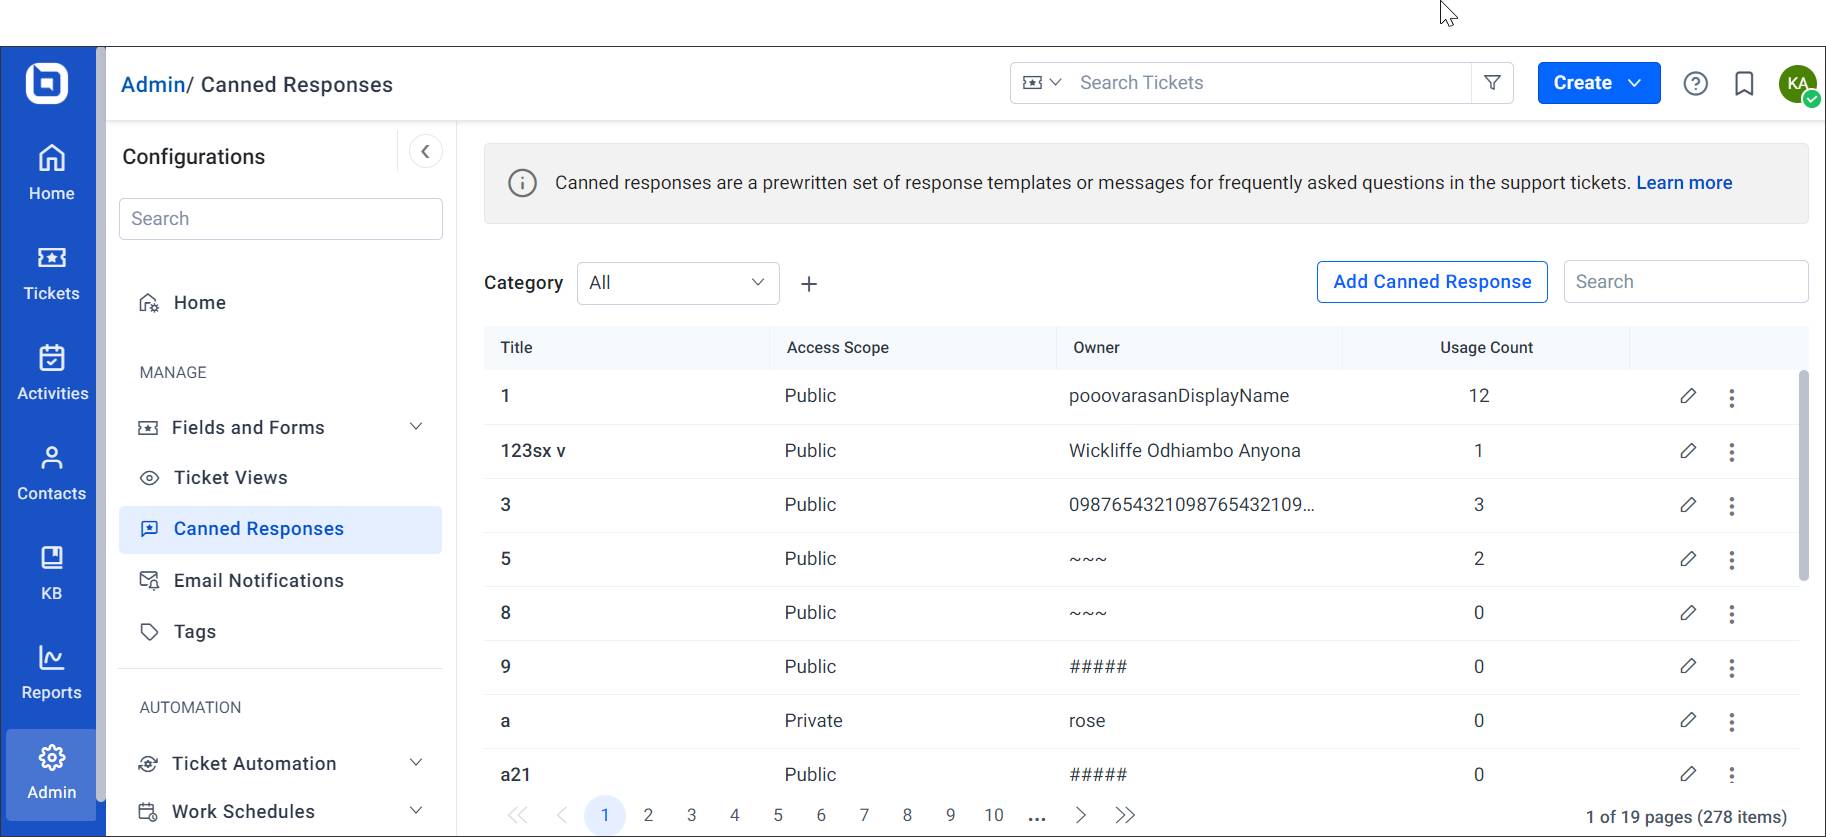1826x837 pixels.
Task: Open more options for row titled 9
Action: (1731, 668)
